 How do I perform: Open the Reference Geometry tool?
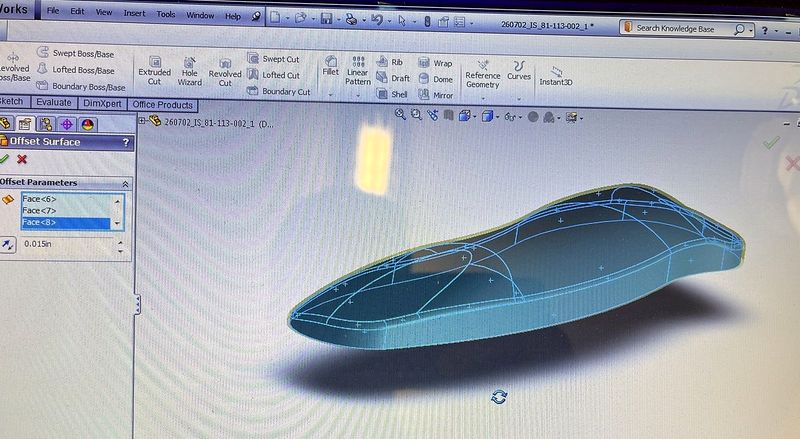point(483,75)
